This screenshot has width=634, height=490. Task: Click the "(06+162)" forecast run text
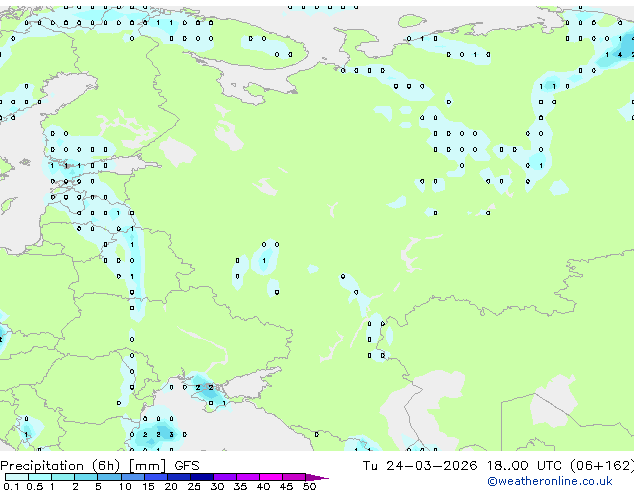click(602, 466)
